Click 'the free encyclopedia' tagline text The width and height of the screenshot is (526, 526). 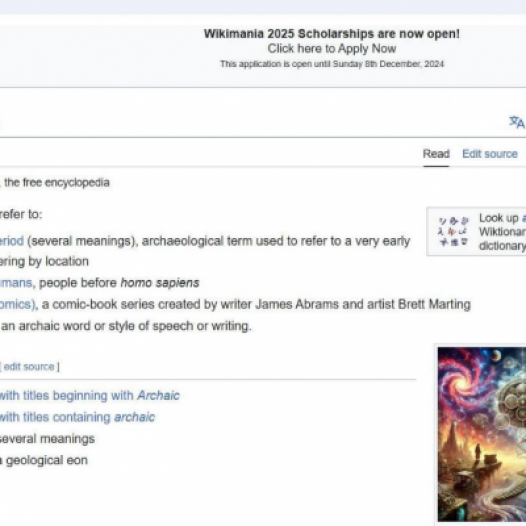(57, 182)
